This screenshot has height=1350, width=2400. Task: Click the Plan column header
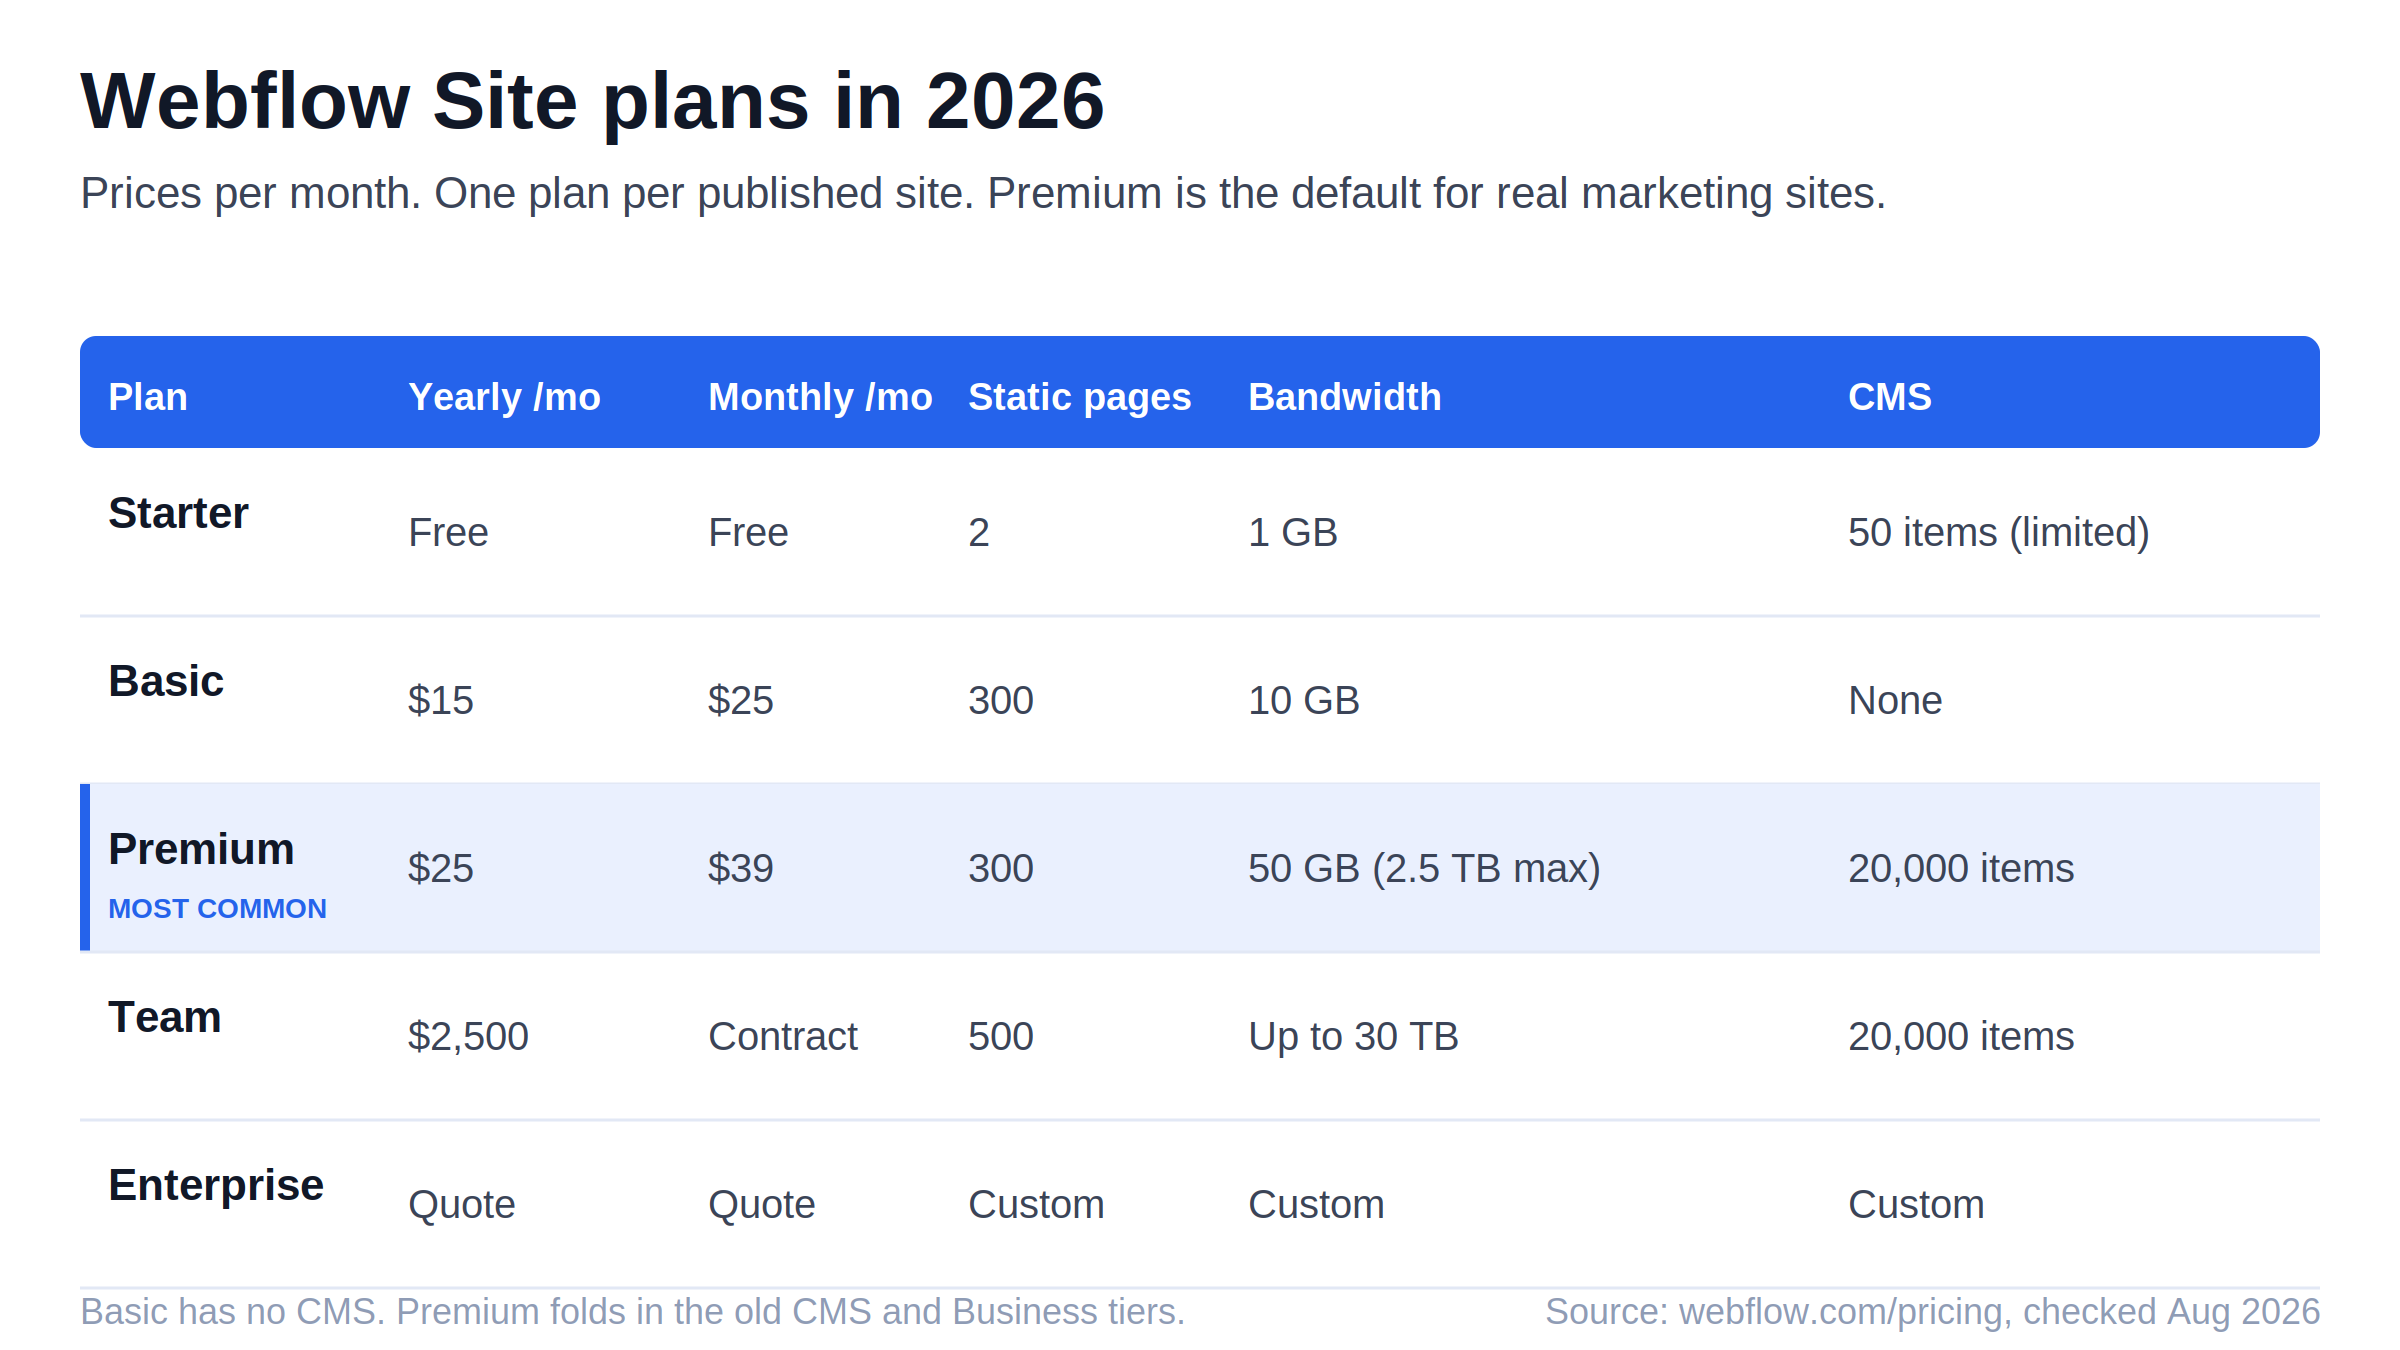coord(148,397)
